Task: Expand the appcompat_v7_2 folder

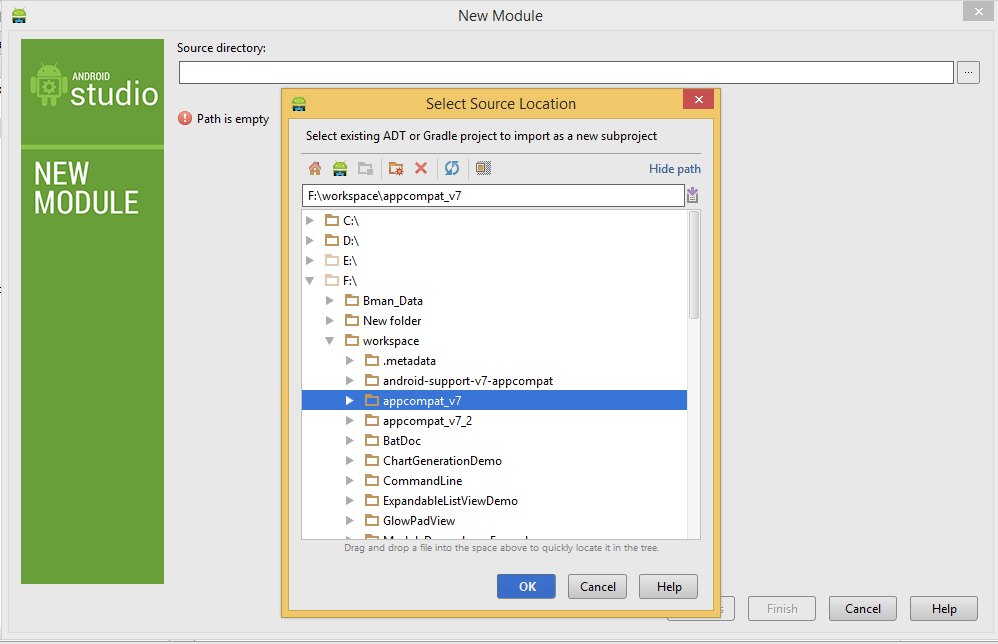Action: coord(350,421)
